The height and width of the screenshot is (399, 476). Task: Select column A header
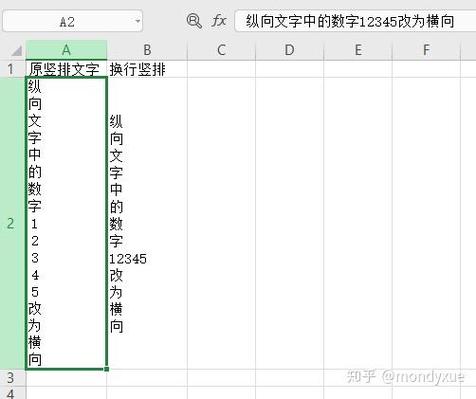(66, 50)
